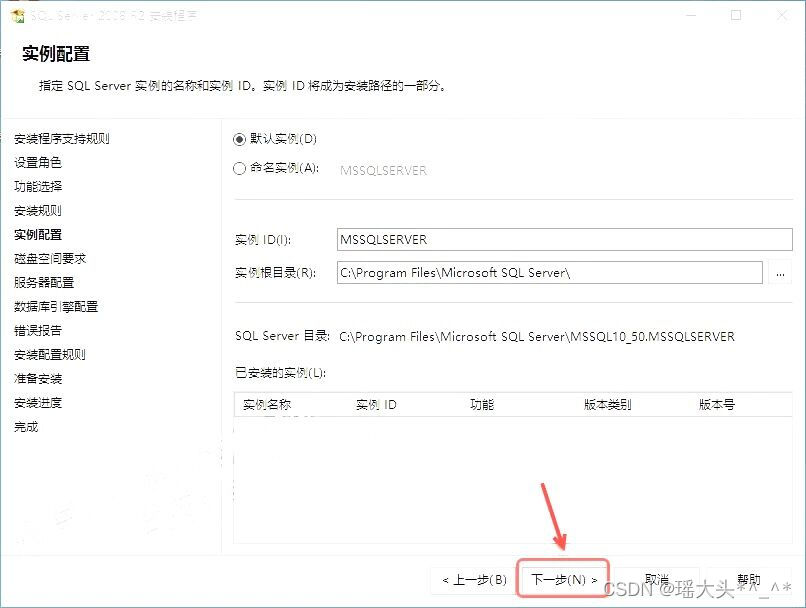Select the 功能选择 step in sidebar
The height and width of the screenshot is (608, 806).
38,187
